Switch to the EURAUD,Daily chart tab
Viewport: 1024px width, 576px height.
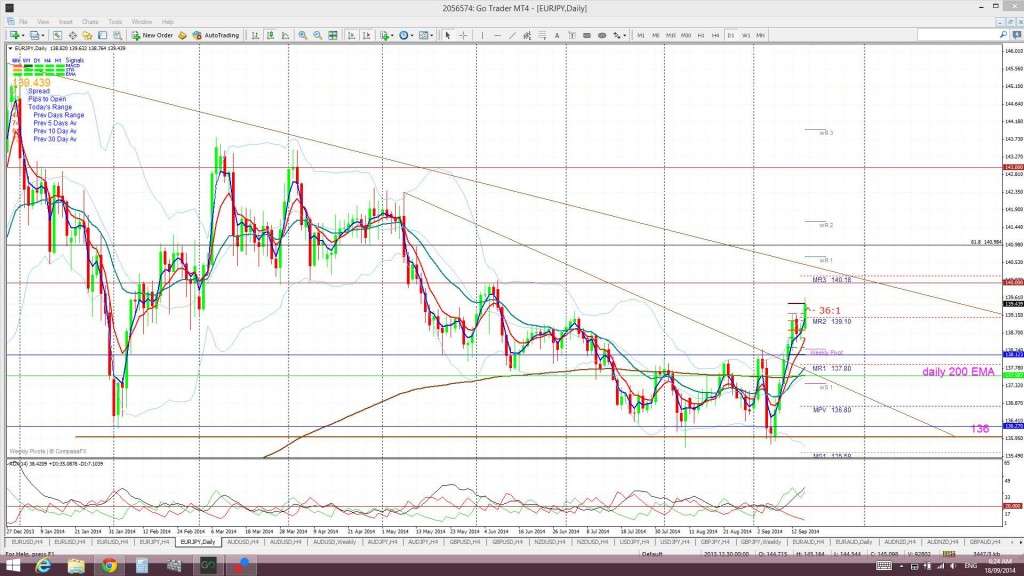pyautogui.click(x=854, y=542)
